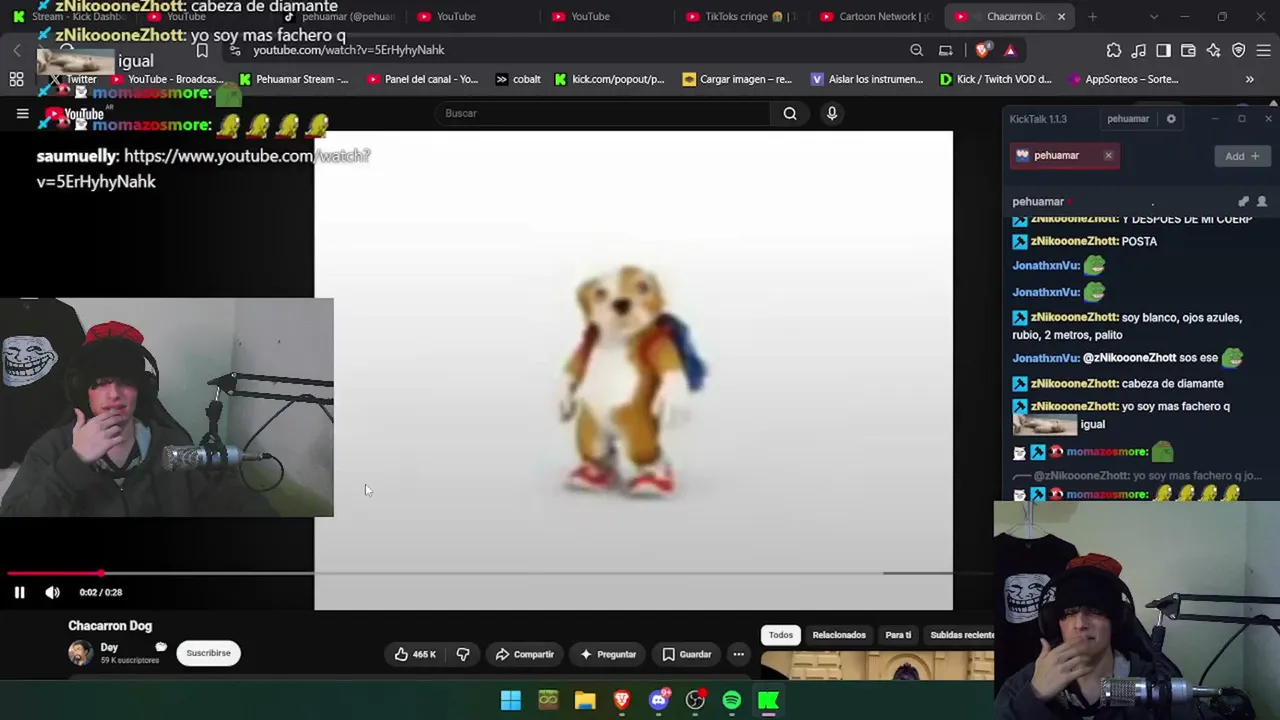Open the Kick app from the taskbar
The height and width of the screenshot is (720, 1280).
tap(769, 700)
